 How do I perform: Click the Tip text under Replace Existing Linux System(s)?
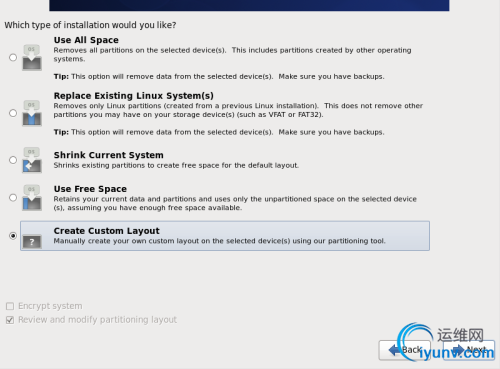(x=219, y=132)
